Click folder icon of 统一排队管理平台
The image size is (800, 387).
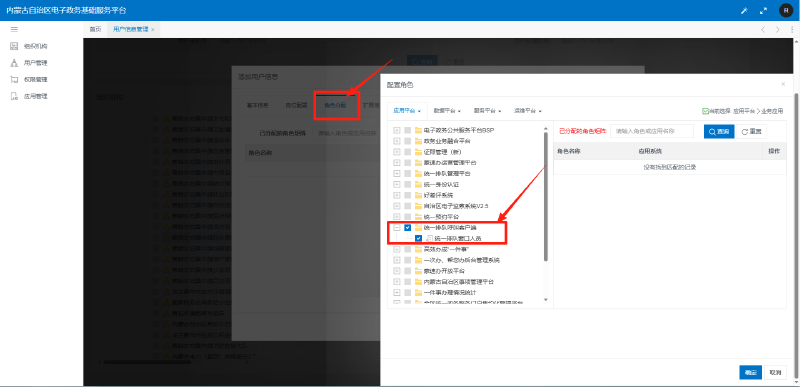(x=418, y=174)
